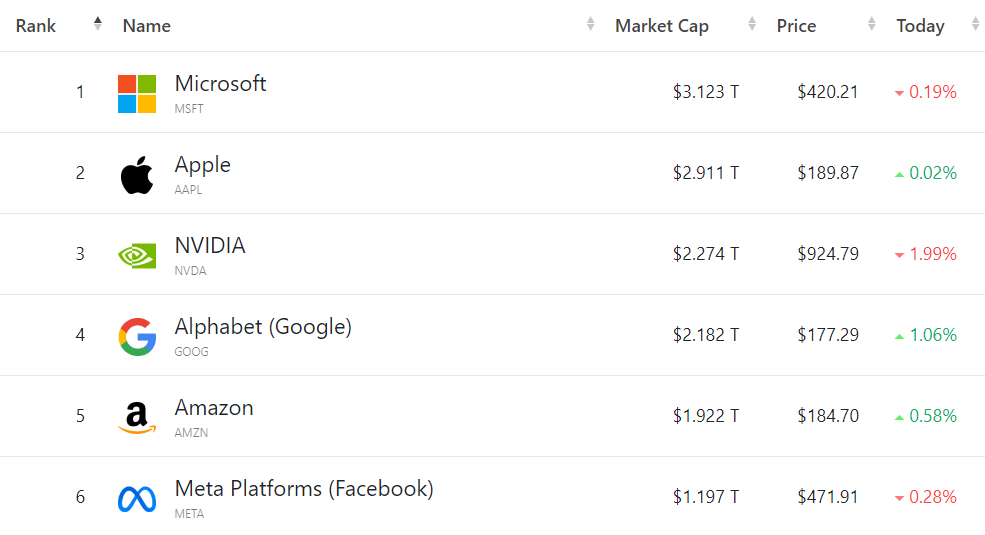Sort table by Rank arrows
The height and width of the screenshot is (535, 985).
(x=97, y=24)
